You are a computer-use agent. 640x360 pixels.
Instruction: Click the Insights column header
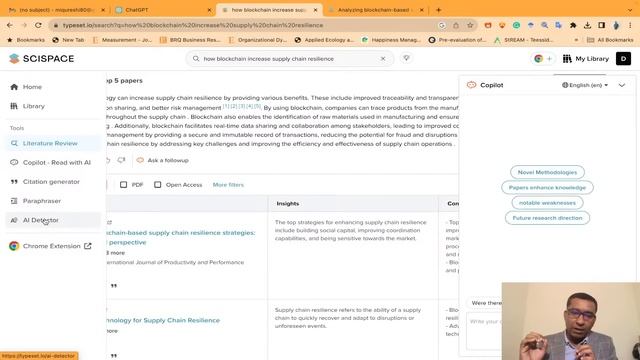(x=288, y=204)
